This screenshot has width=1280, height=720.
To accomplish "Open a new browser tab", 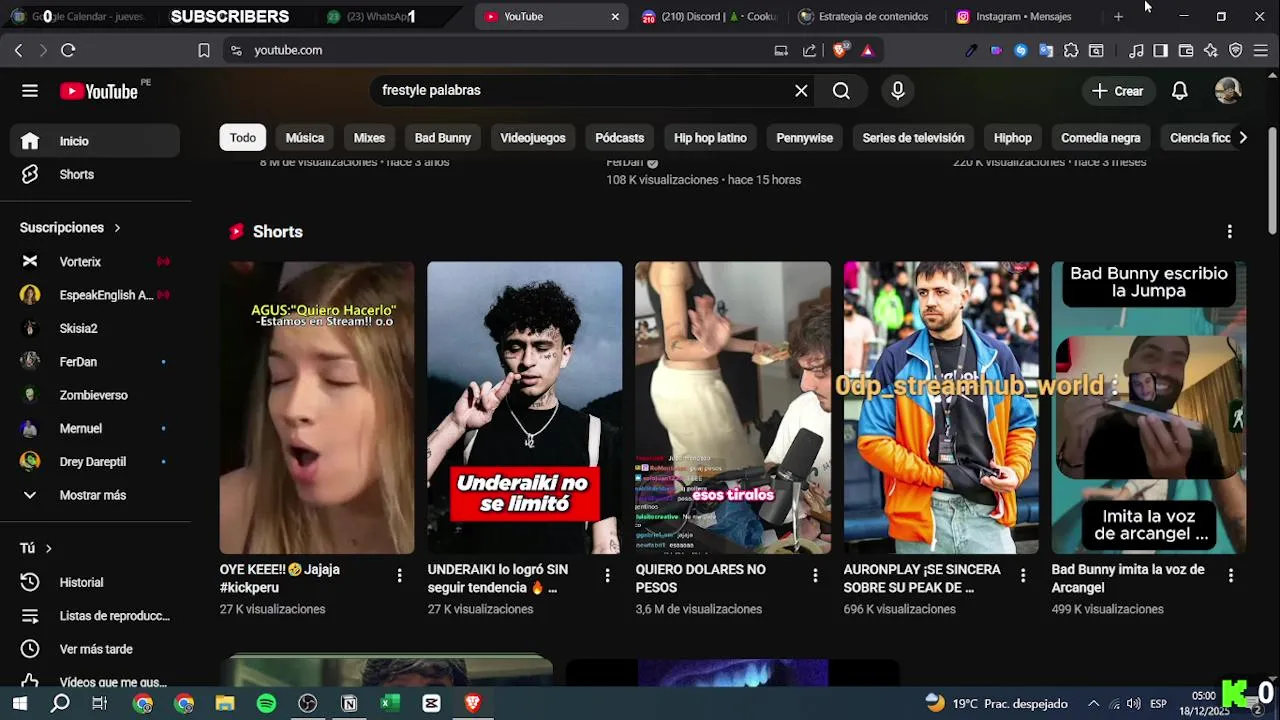I will (1118, 17).
